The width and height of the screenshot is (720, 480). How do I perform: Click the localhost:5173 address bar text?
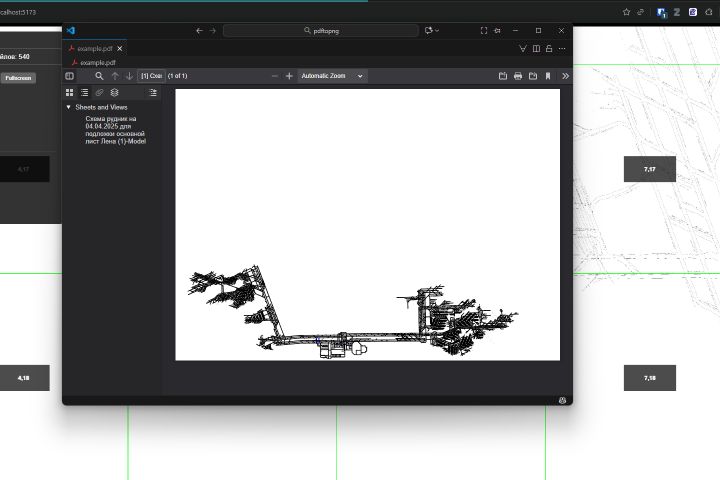(x=18, y=12)
